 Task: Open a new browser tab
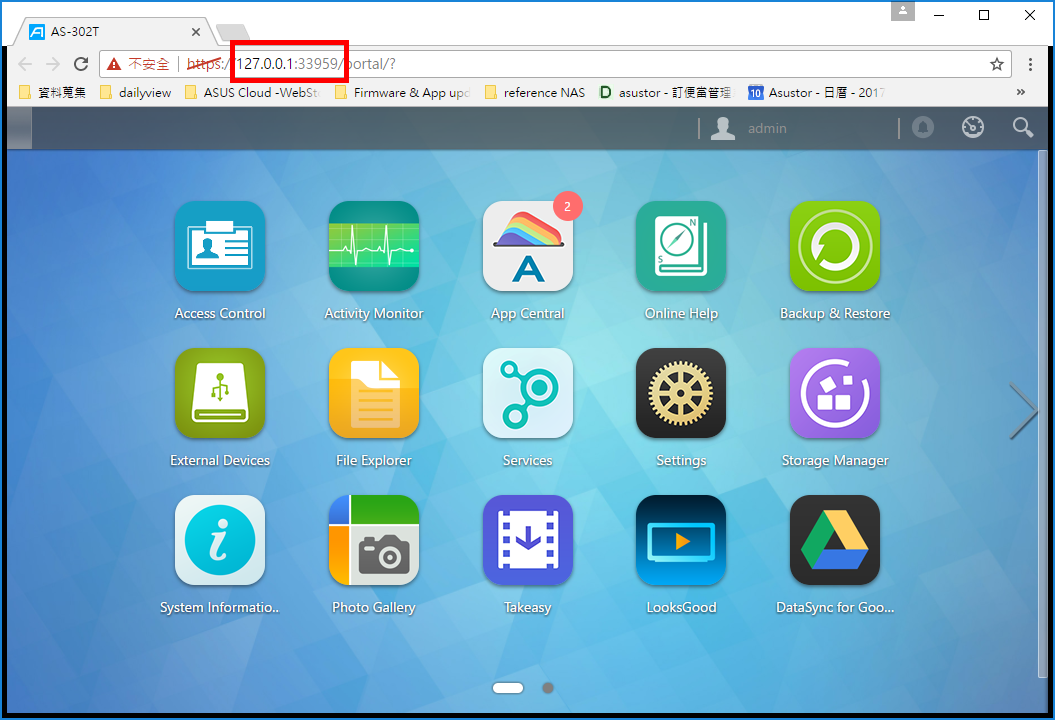click(x=233, y=32)
